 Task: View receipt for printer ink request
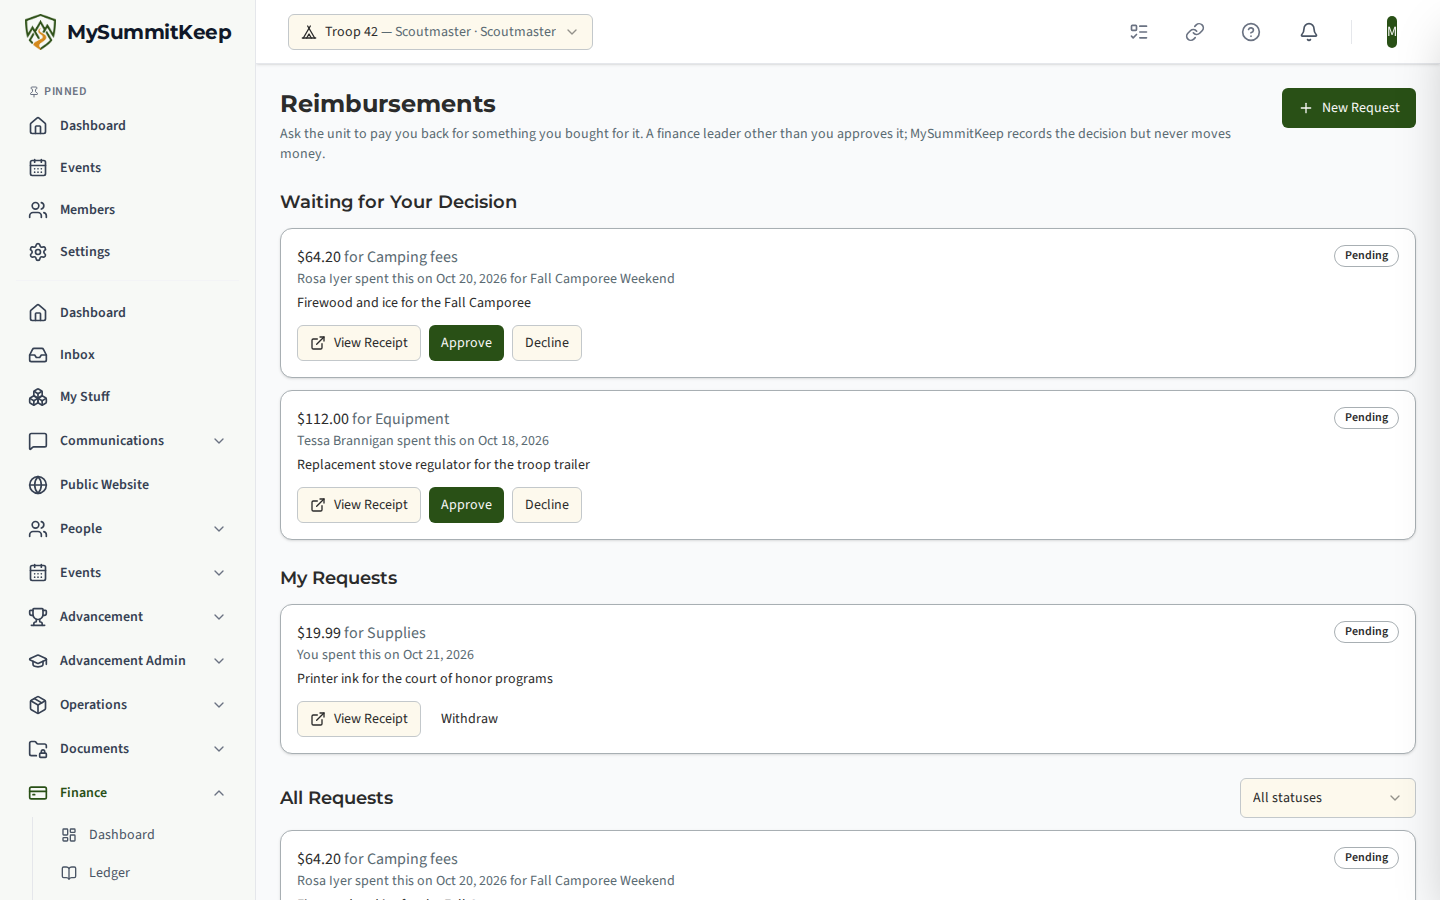359,719
